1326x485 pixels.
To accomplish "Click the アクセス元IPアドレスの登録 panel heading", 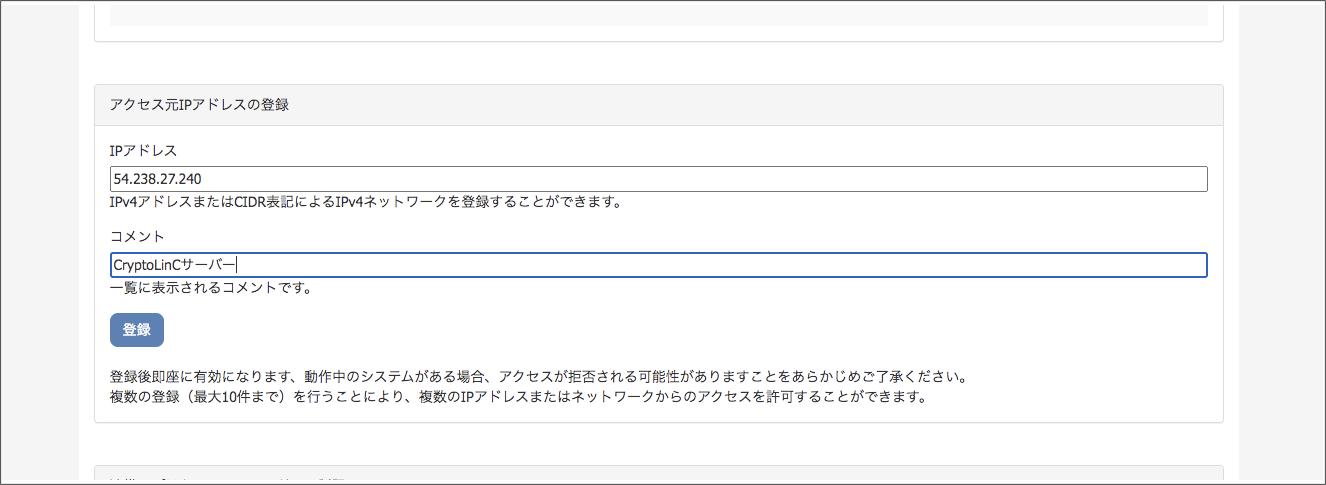I will coord(199,104).
